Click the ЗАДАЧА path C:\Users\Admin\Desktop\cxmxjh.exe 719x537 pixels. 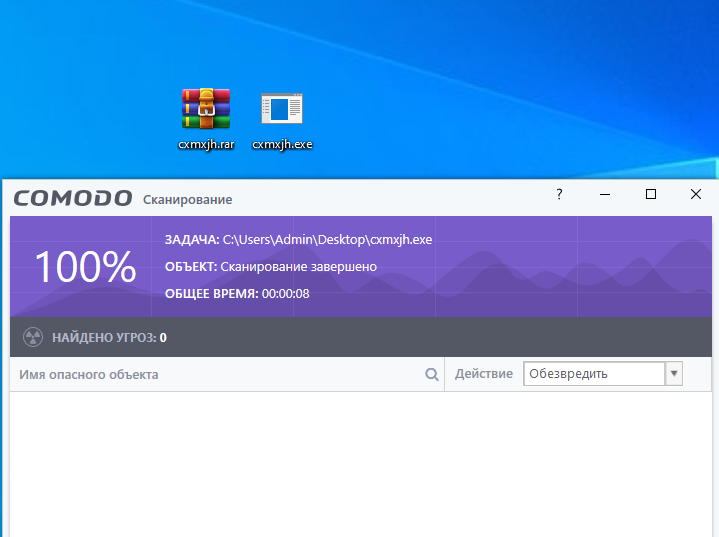click(x=327, y=239)
